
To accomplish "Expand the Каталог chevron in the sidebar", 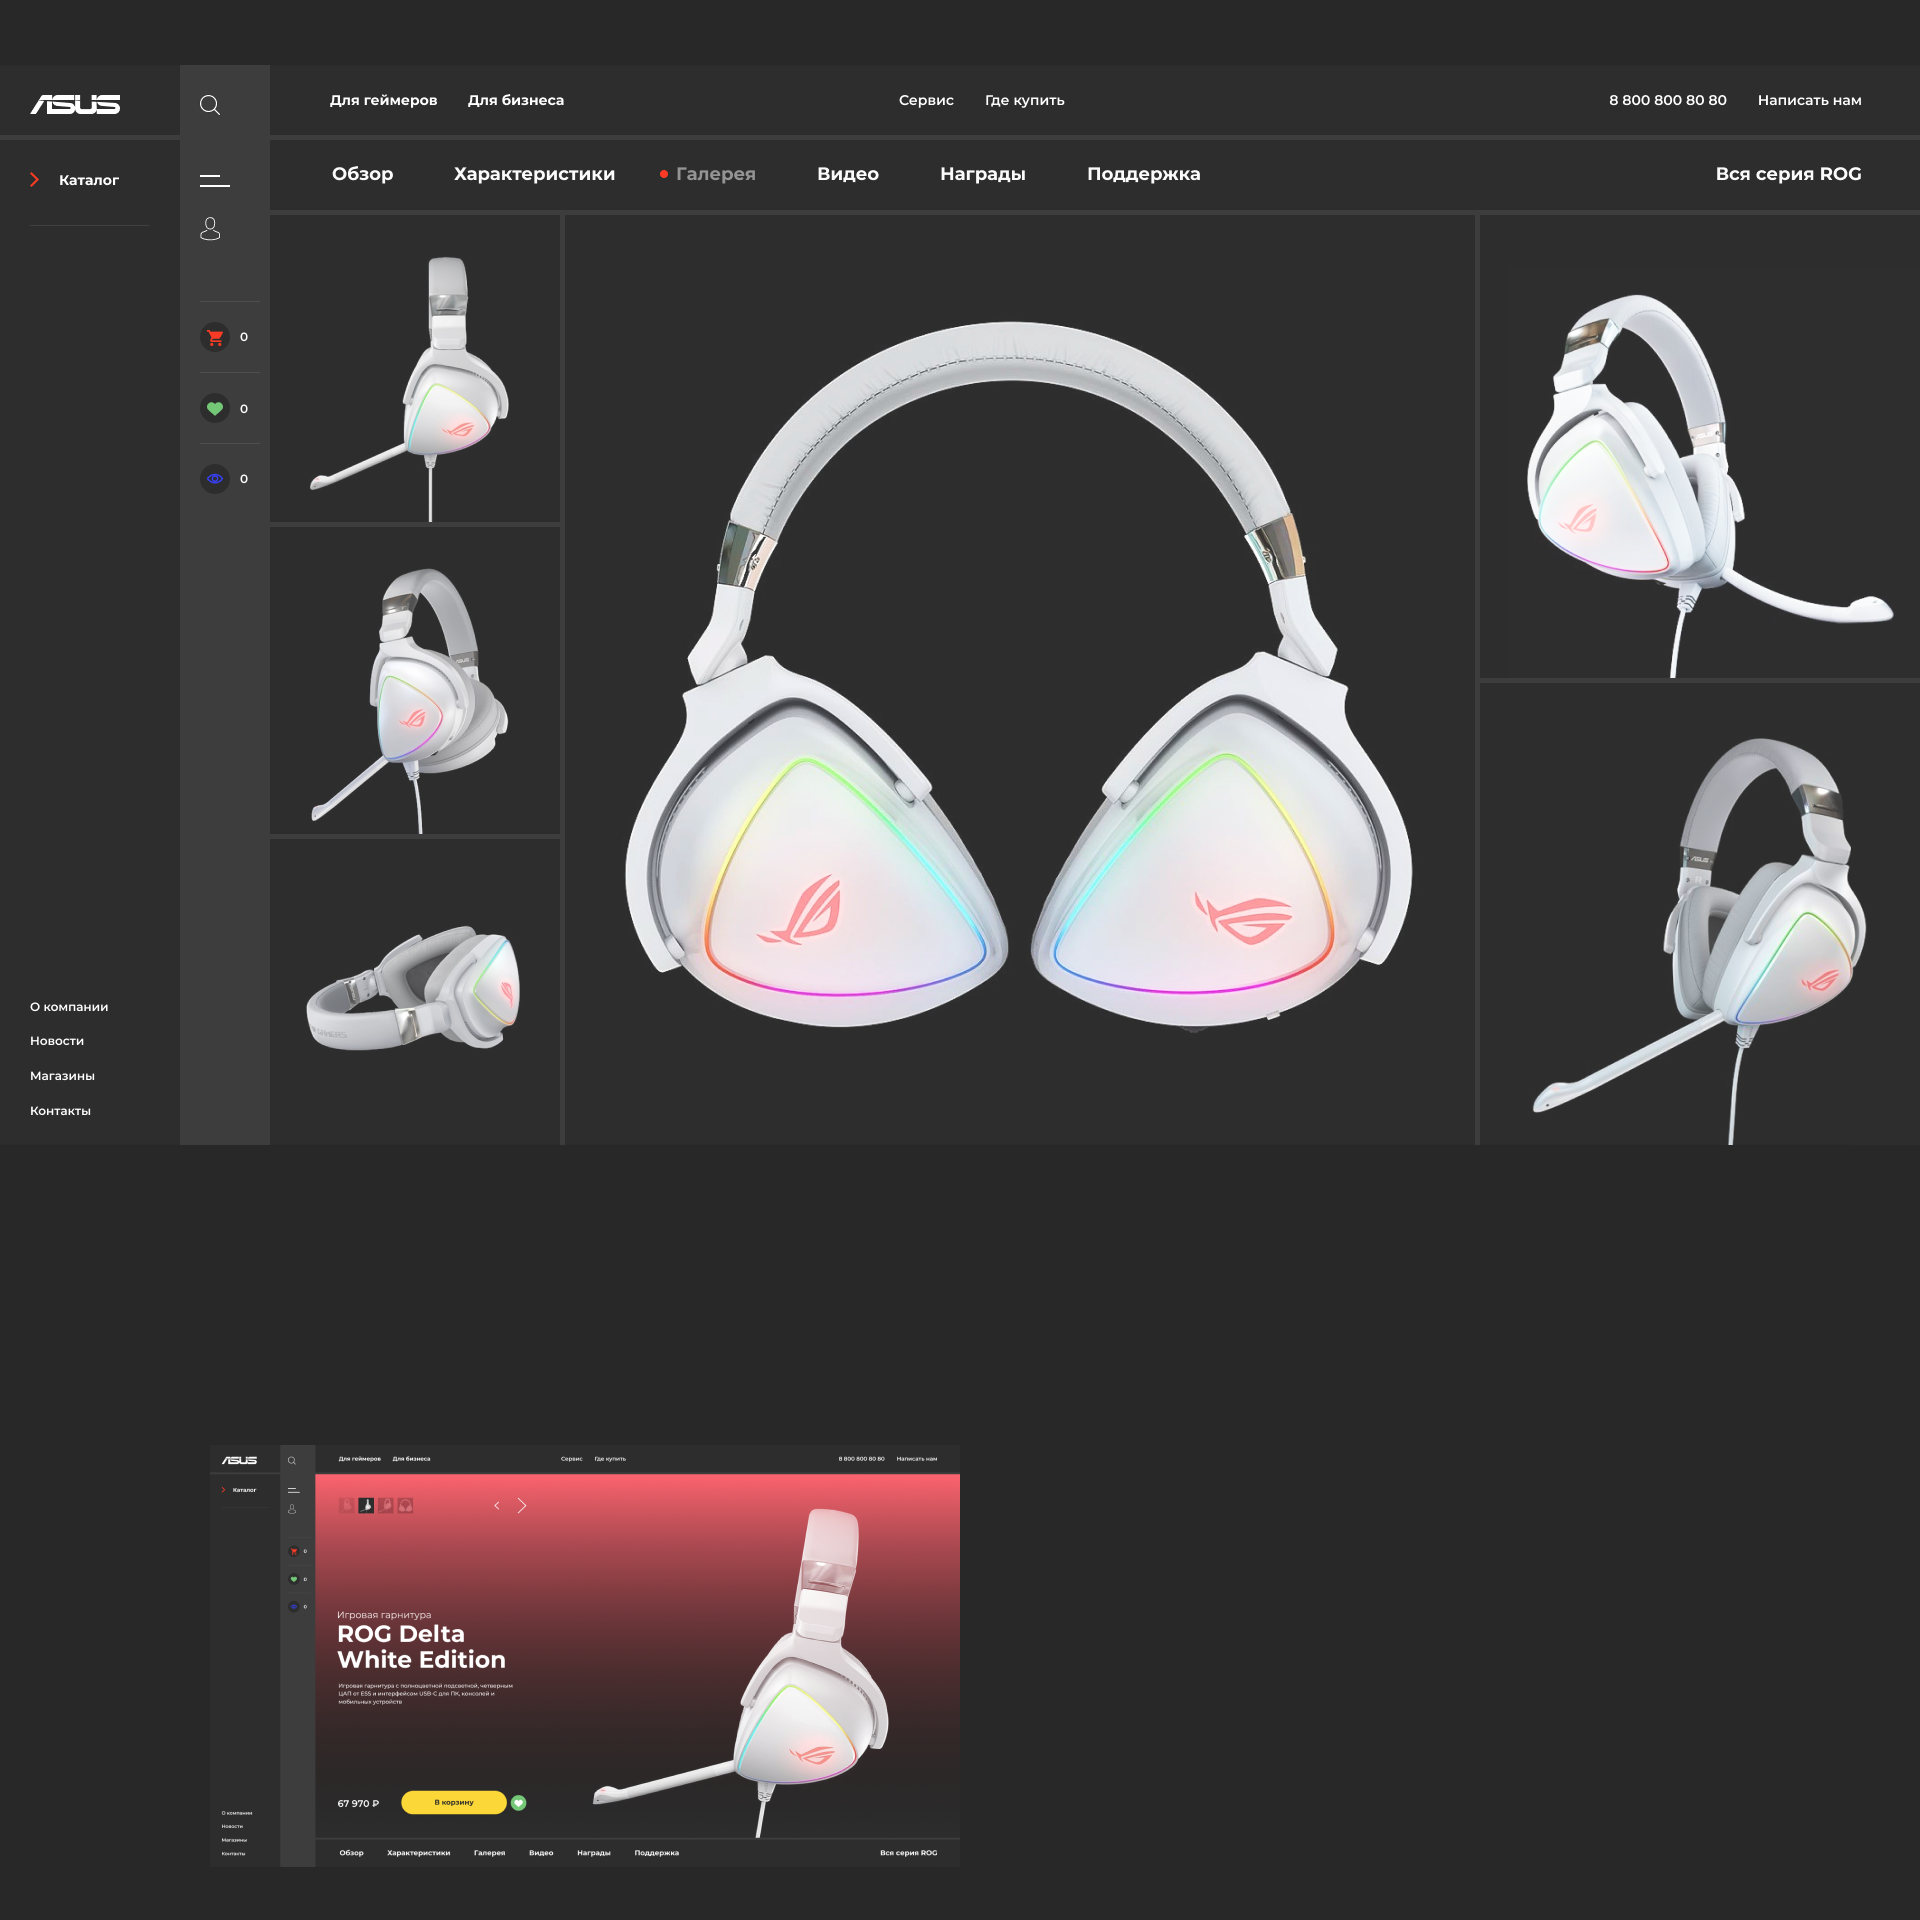I will [x=35, y=180].
